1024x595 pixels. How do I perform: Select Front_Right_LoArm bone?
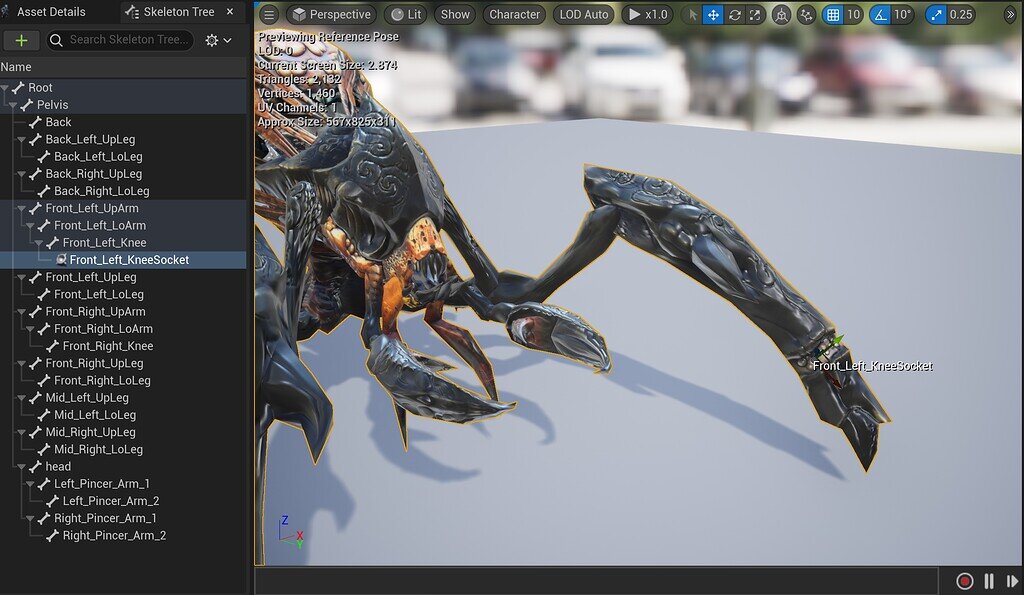(103, 329)
